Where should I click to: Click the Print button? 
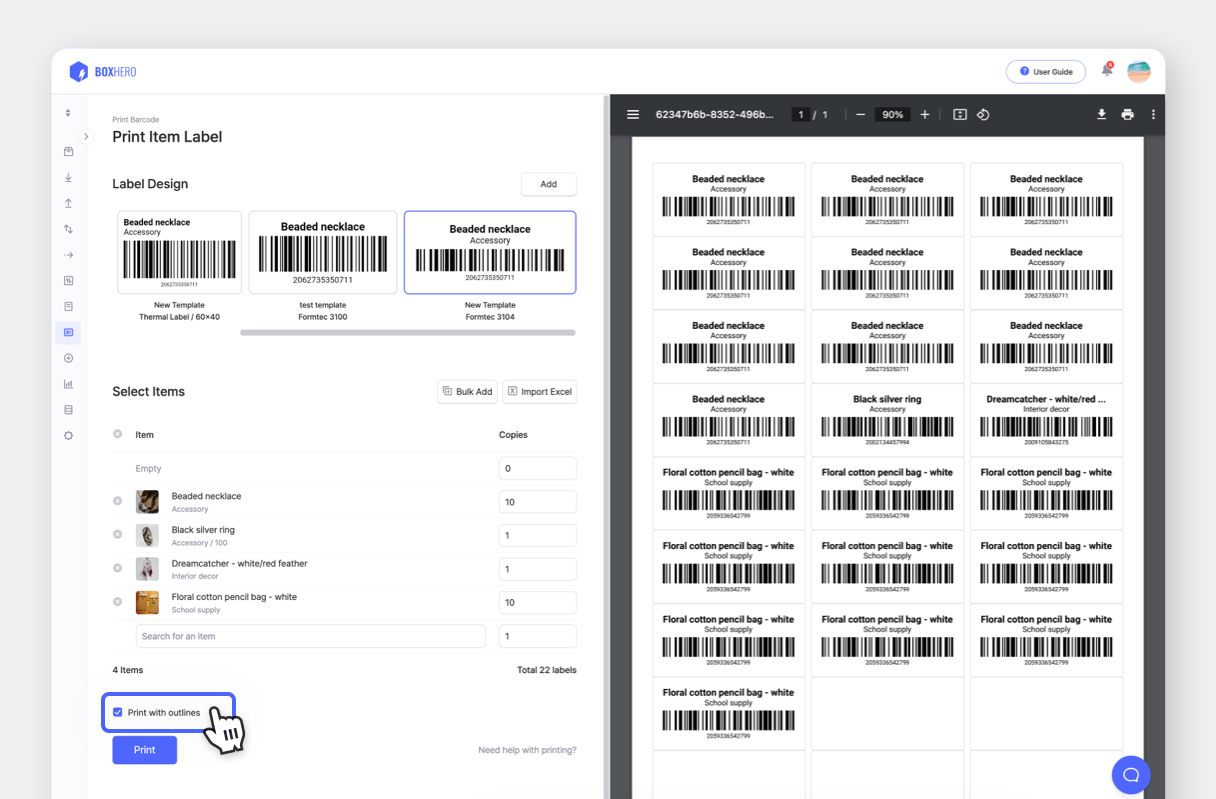coord(144,749)
